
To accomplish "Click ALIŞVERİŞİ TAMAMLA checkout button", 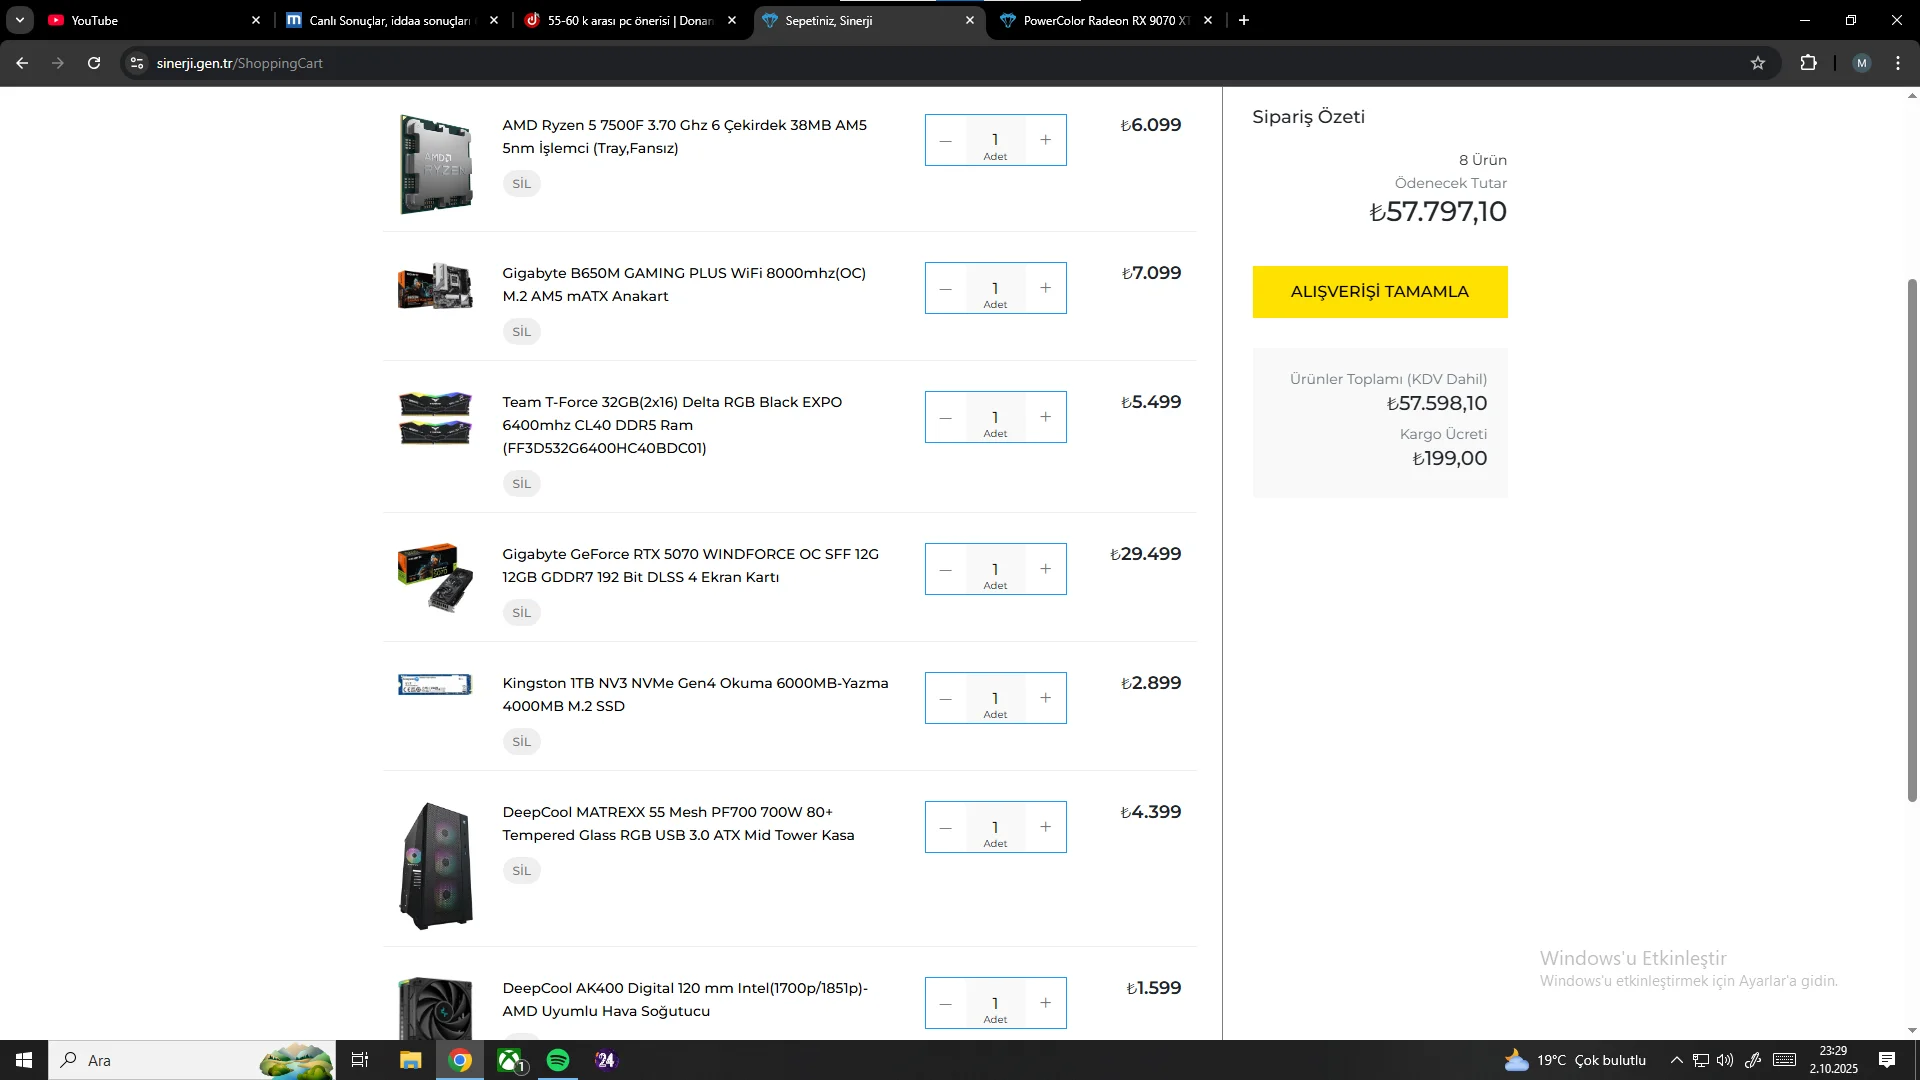I will [1379, 292].
